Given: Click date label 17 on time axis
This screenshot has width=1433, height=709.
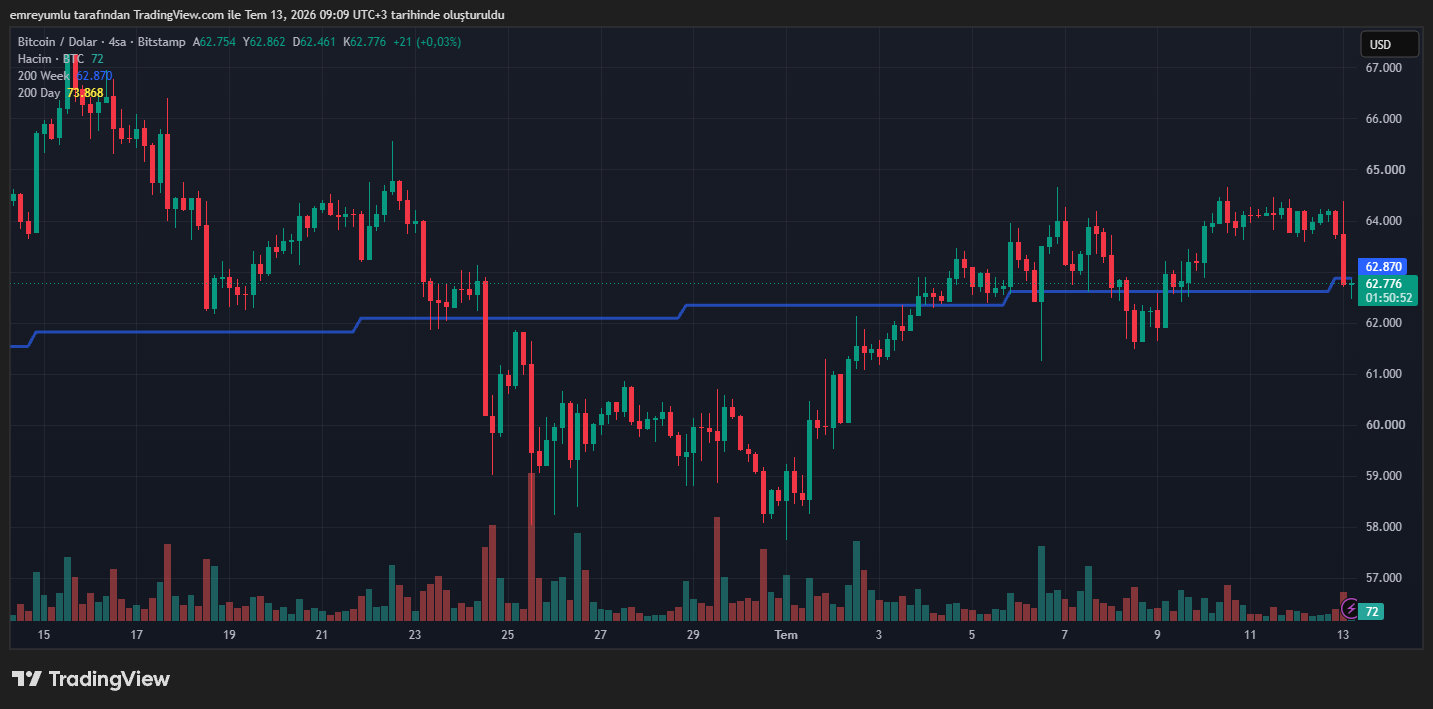Looking at the screenshot, I should (x=137, y=635).
